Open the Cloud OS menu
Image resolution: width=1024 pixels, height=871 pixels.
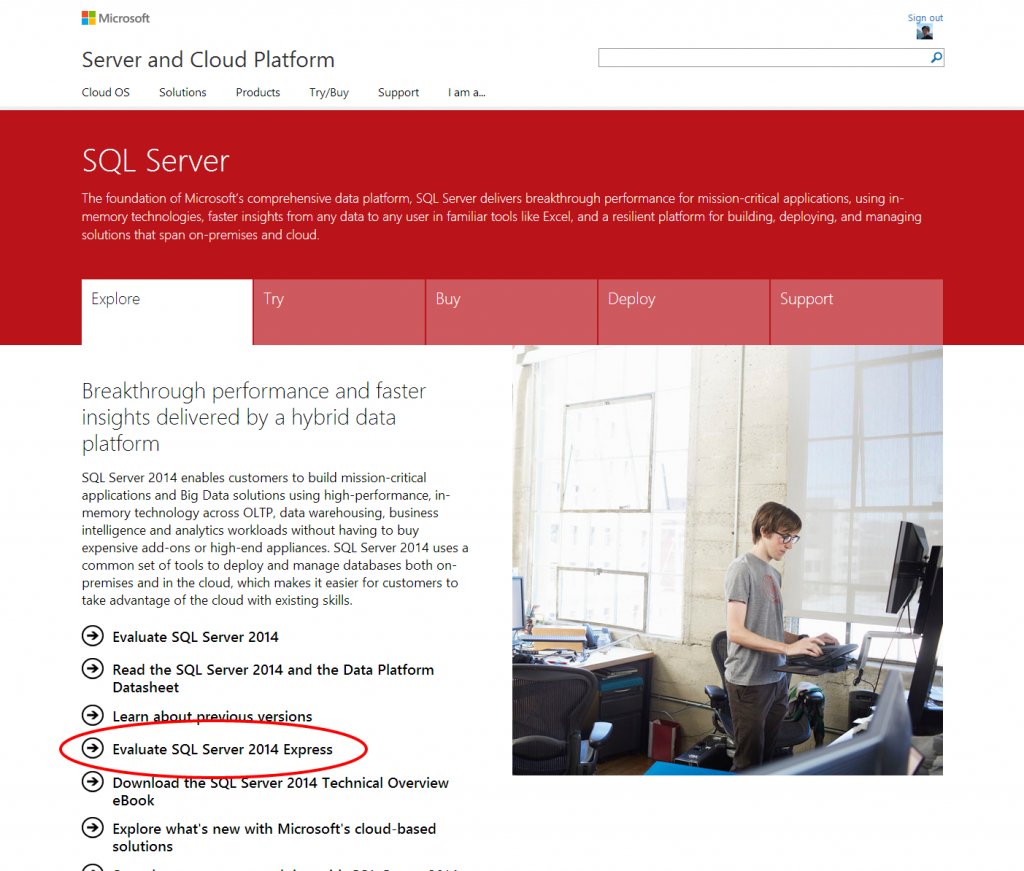[x=106, y=92]
